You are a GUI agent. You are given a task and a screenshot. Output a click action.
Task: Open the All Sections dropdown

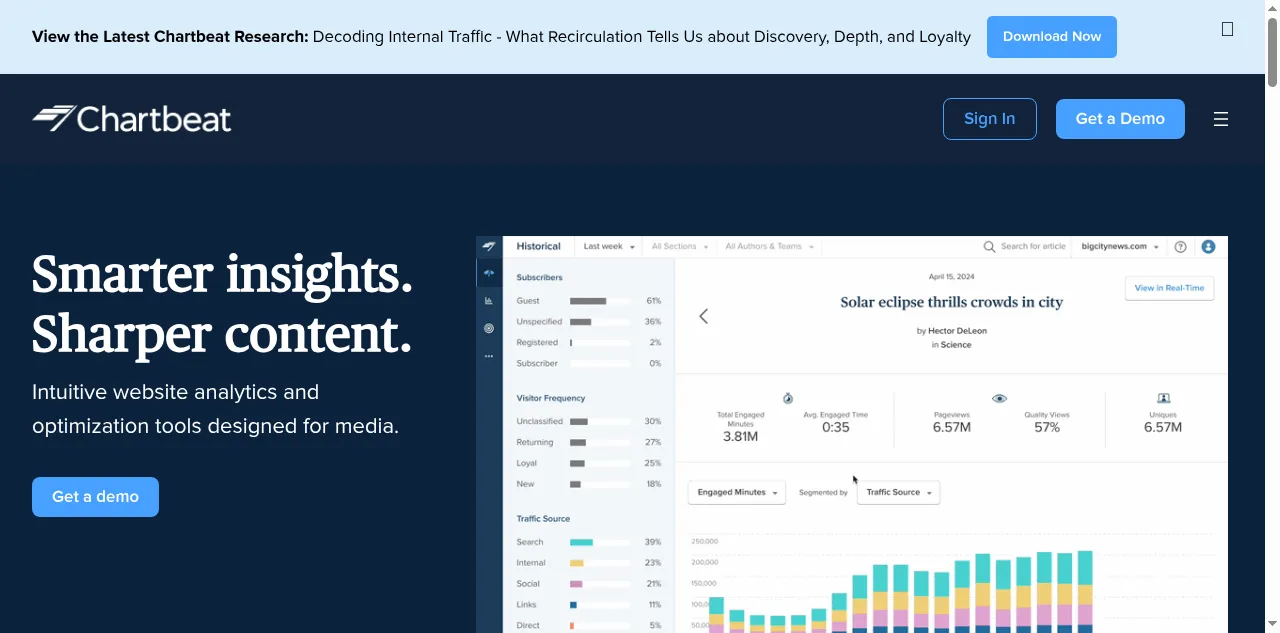tap(680, 246)
